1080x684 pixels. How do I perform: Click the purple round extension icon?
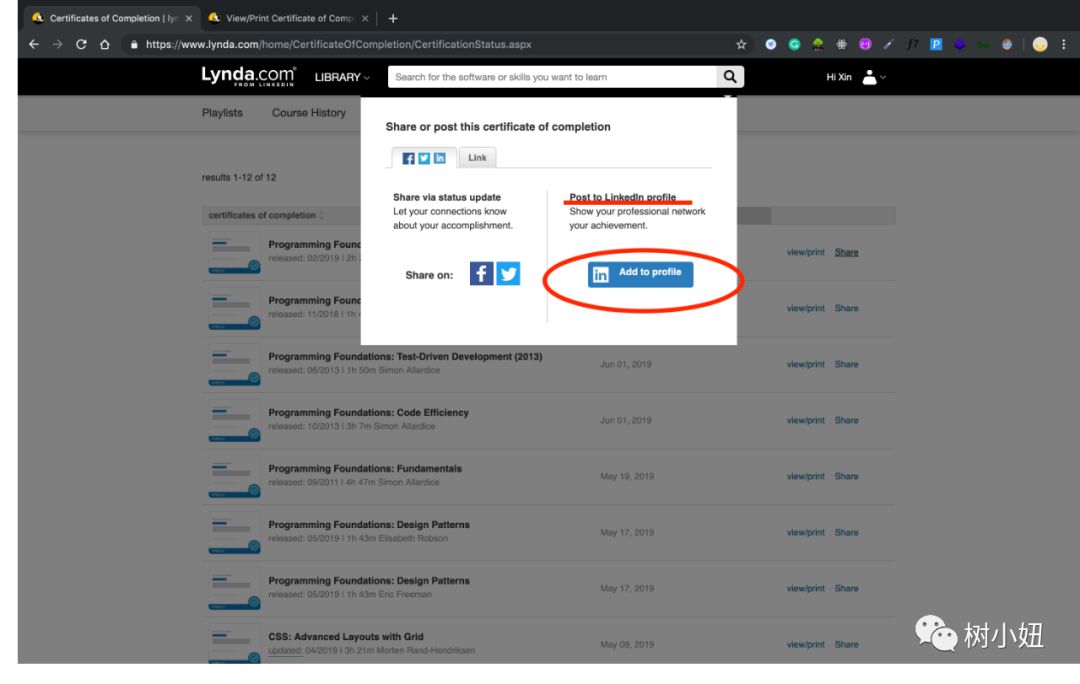click(x=865, y=44)
